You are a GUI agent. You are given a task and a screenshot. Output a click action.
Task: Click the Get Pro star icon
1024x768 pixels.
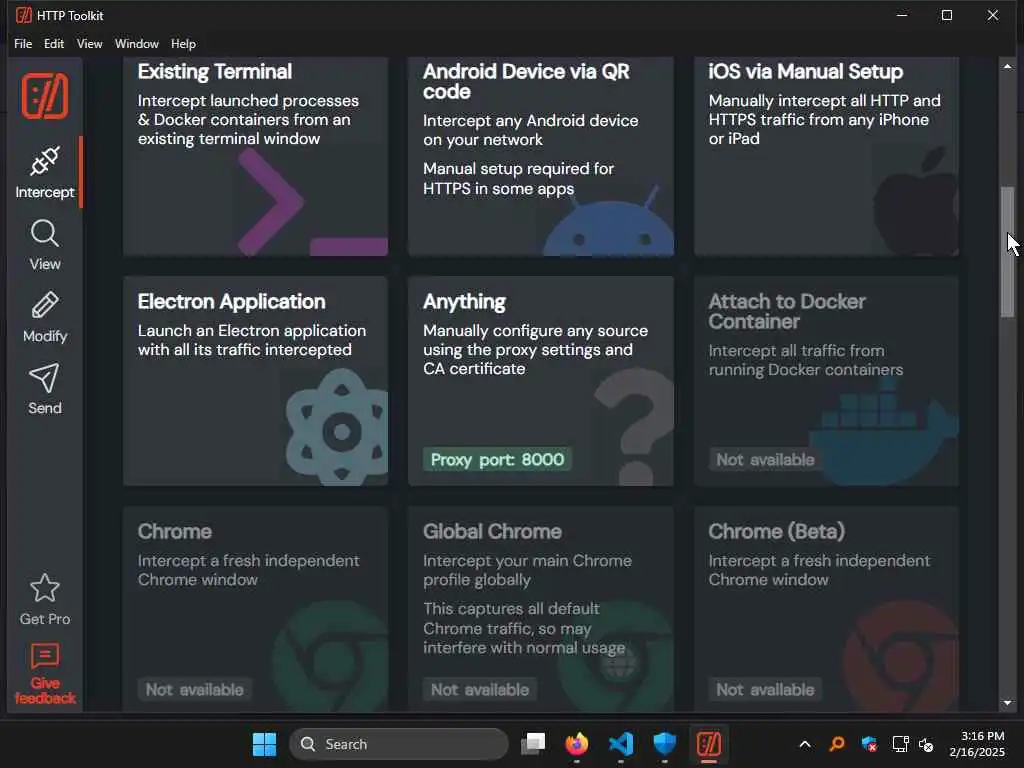point(44,588)
